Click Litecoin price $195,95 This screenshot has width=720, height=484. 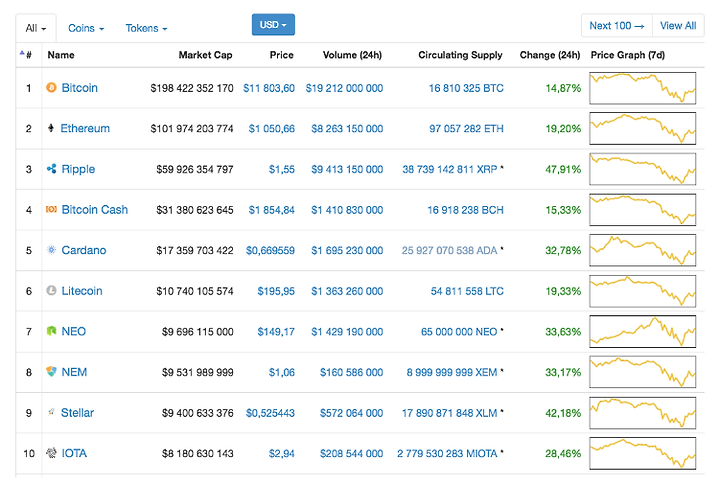pos(276,291)
